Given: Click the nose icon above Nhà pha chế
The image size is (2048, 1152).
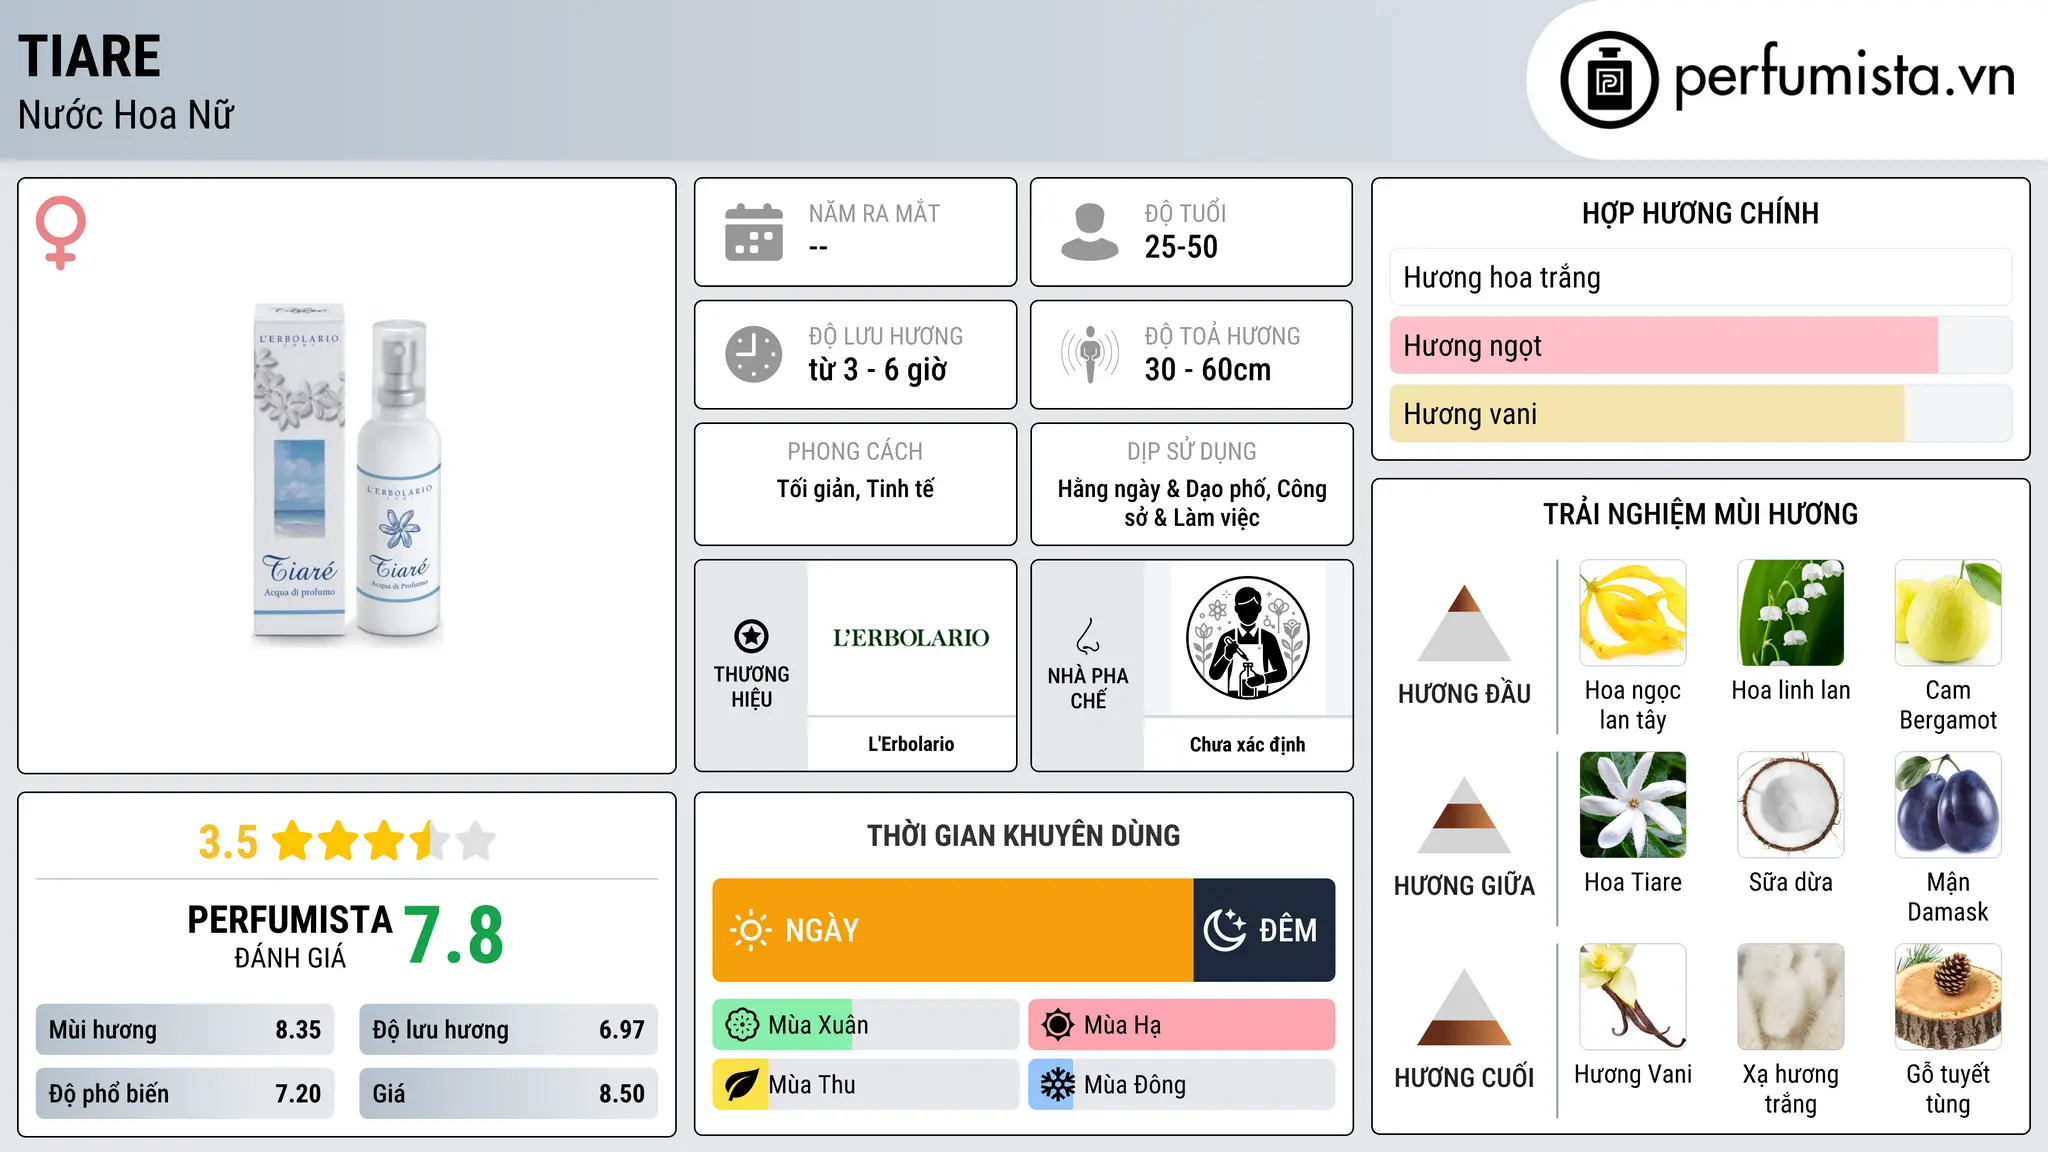Looking at the screenshot, I should [1088, 636].
